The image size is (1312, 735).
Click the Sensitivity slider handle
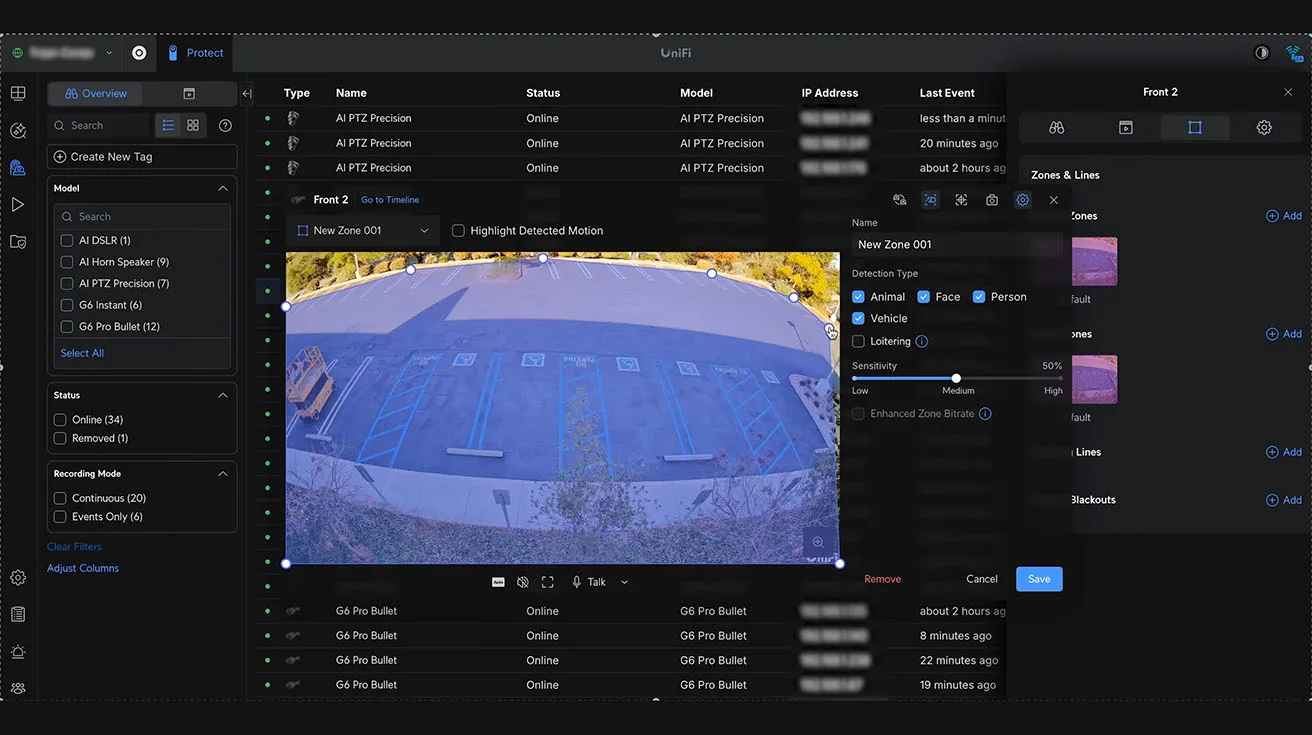click(x=956, y=378)
